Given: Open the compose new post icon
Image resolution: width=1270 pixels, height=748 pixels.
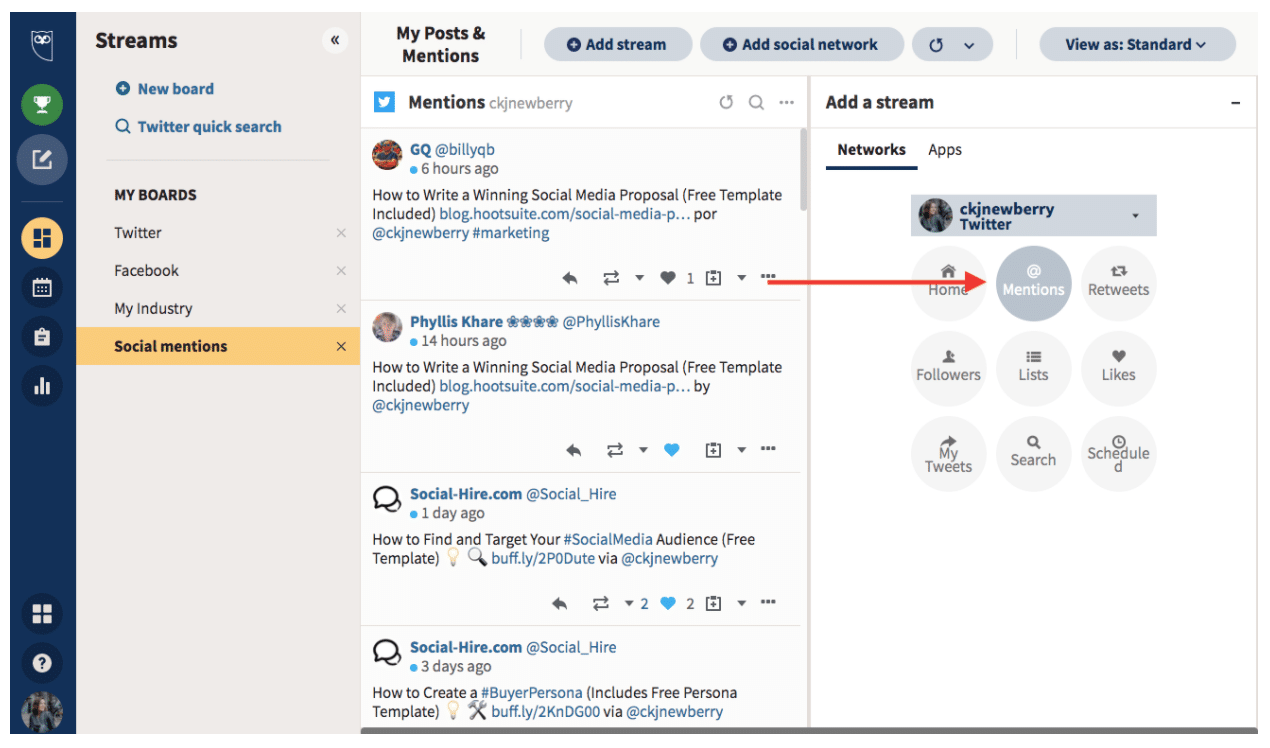Looking at the screenshot, I should point(42,159).
